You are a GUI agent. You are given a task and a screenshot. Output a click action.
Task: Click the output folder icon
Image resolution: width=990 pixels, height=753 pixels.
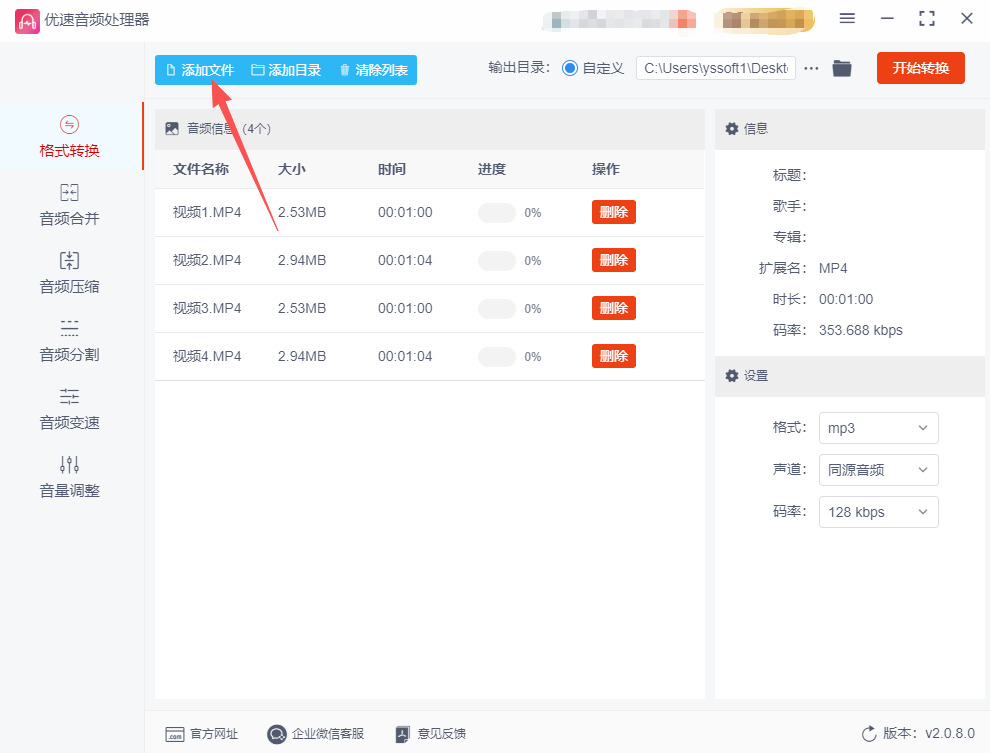(x=842, y=68)
